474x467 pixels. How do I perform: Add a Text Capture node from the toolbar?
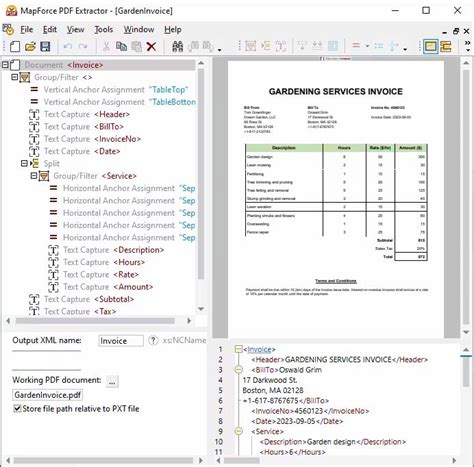pyautogui.click(x=281, y=46)
